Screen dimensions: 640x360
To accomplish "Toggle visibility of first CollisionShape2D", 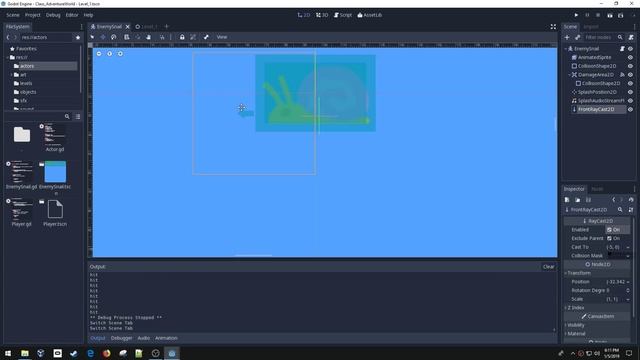I will (631, 66).
